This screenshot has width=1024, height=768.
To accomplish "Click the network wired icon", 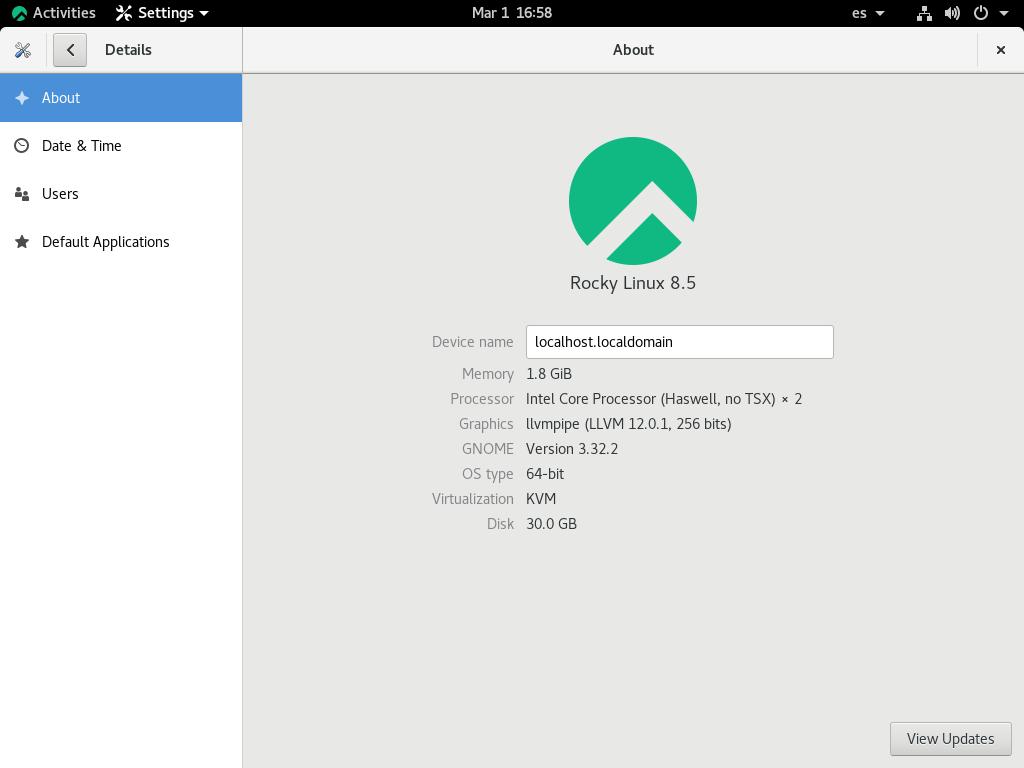I will tap(924, 13).
